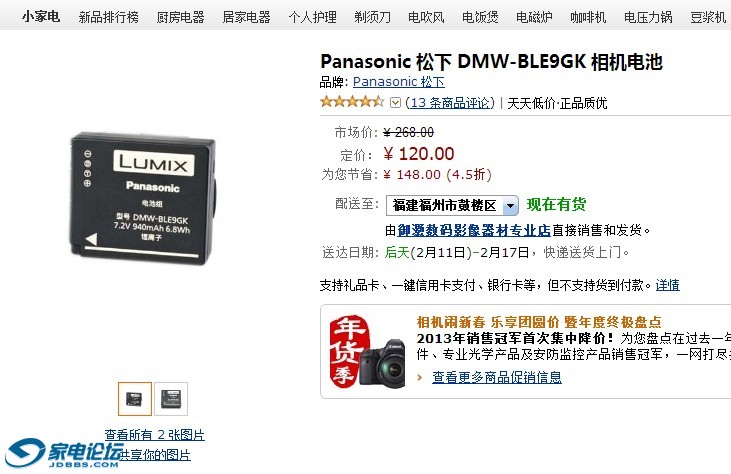Open the 御源数码影像器材专业店 seller link
Screen dimensions: 731x474
[474, 230]
